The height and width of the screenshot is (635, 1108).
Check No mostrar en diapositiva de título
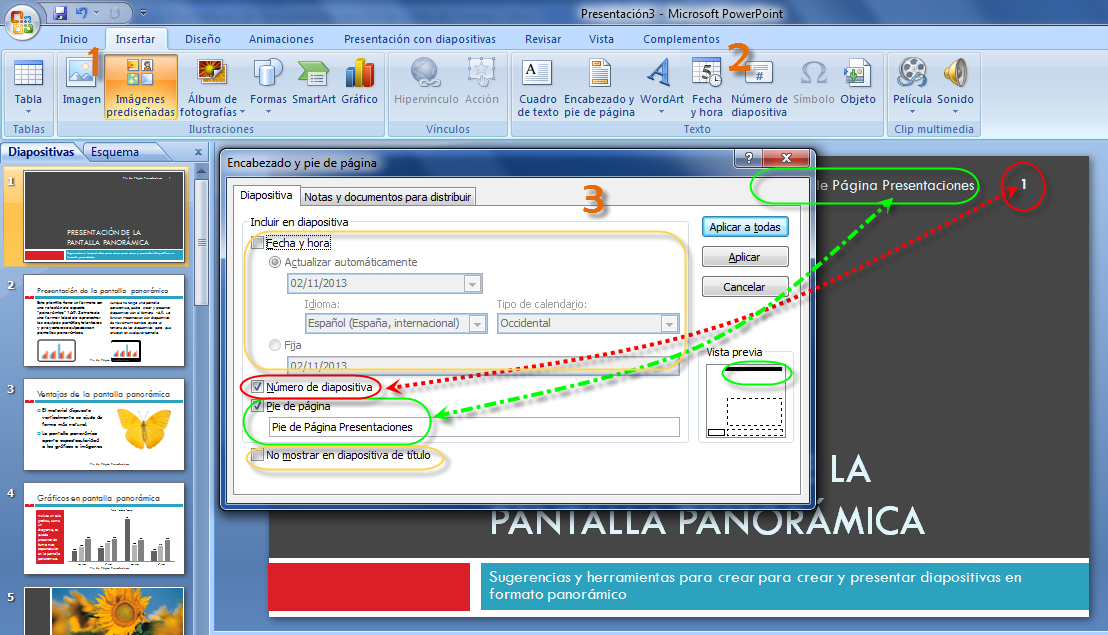click(258, 455)
